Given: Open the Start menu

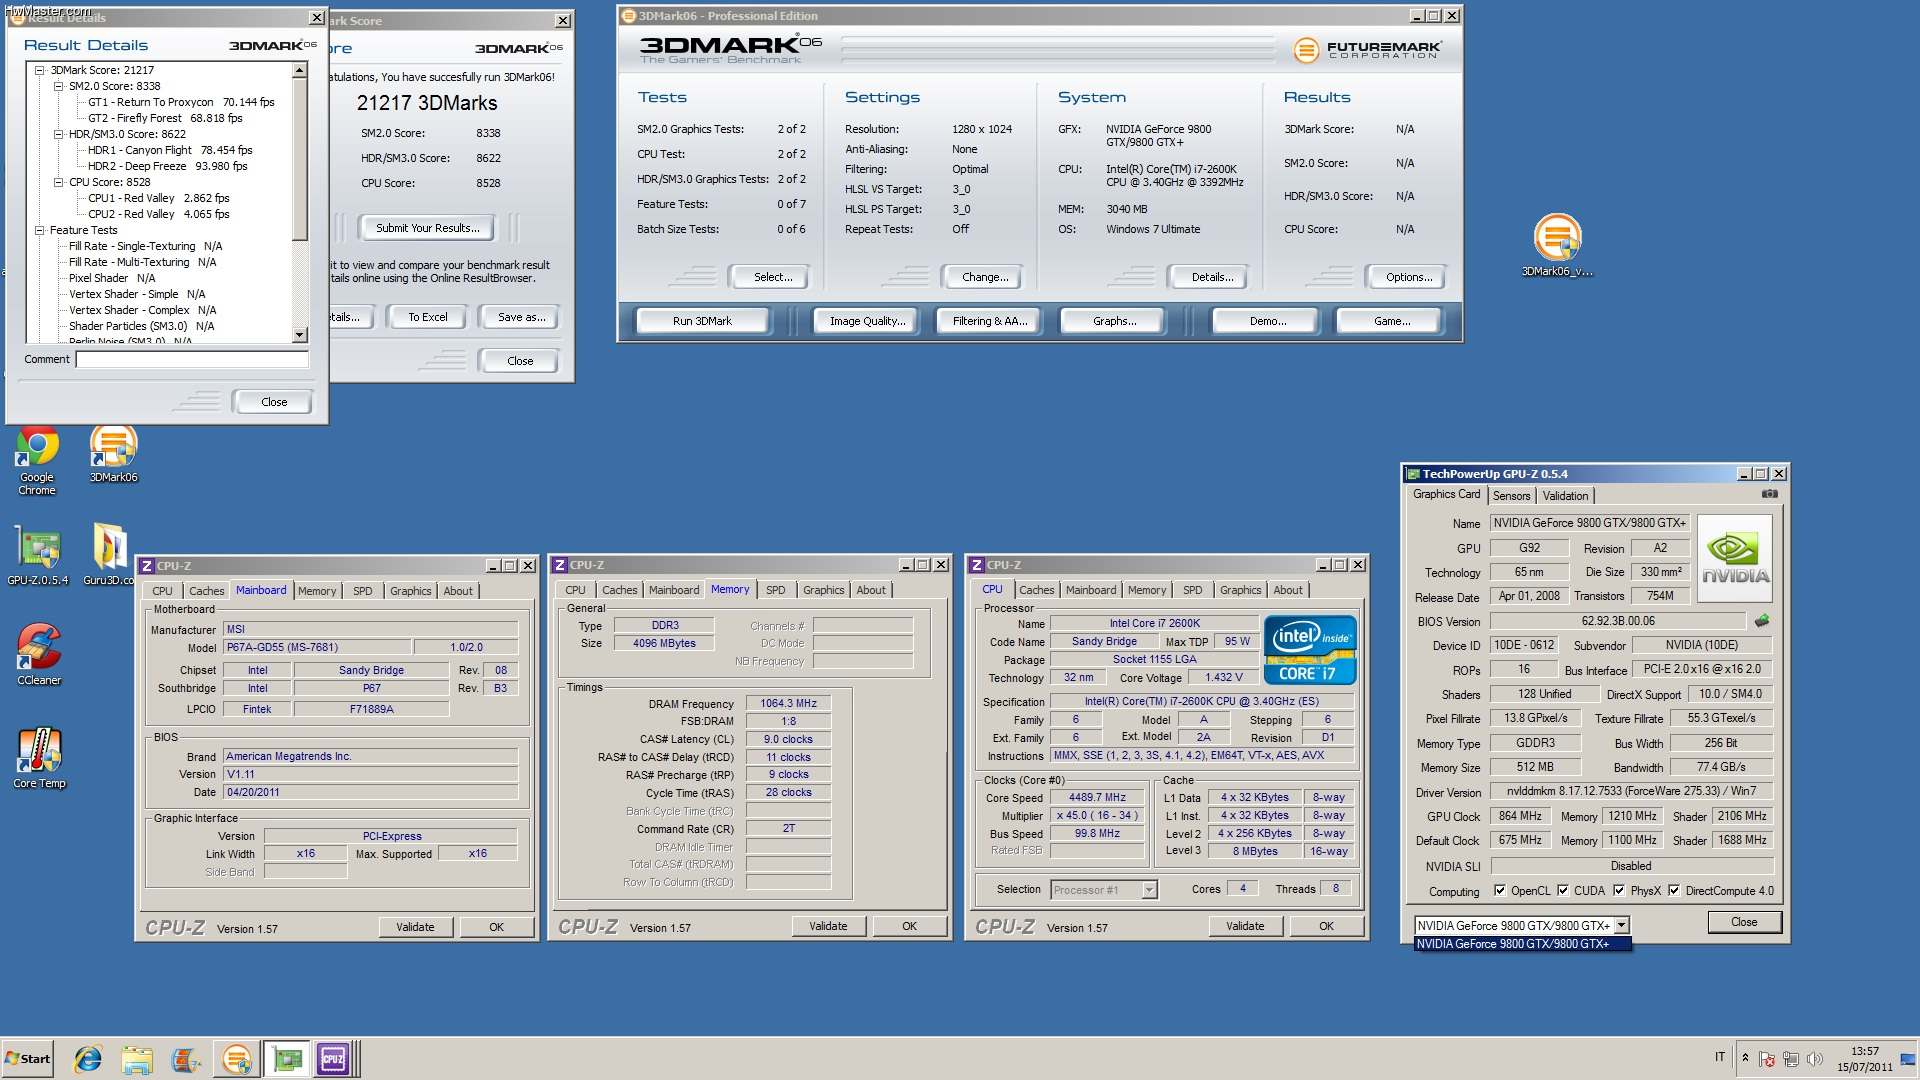Looking at the screenshot, I should point(28,1058).
